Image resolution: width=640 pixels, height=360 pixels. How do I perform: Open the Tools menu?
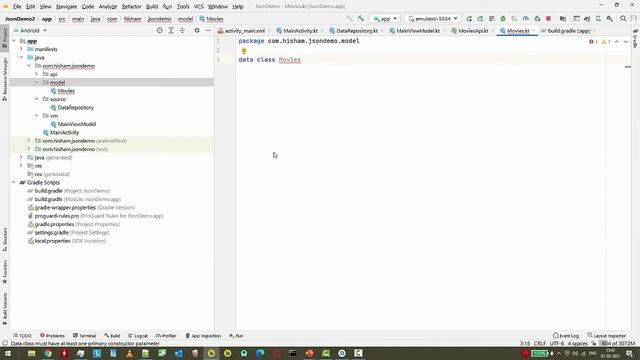(183, 7)
